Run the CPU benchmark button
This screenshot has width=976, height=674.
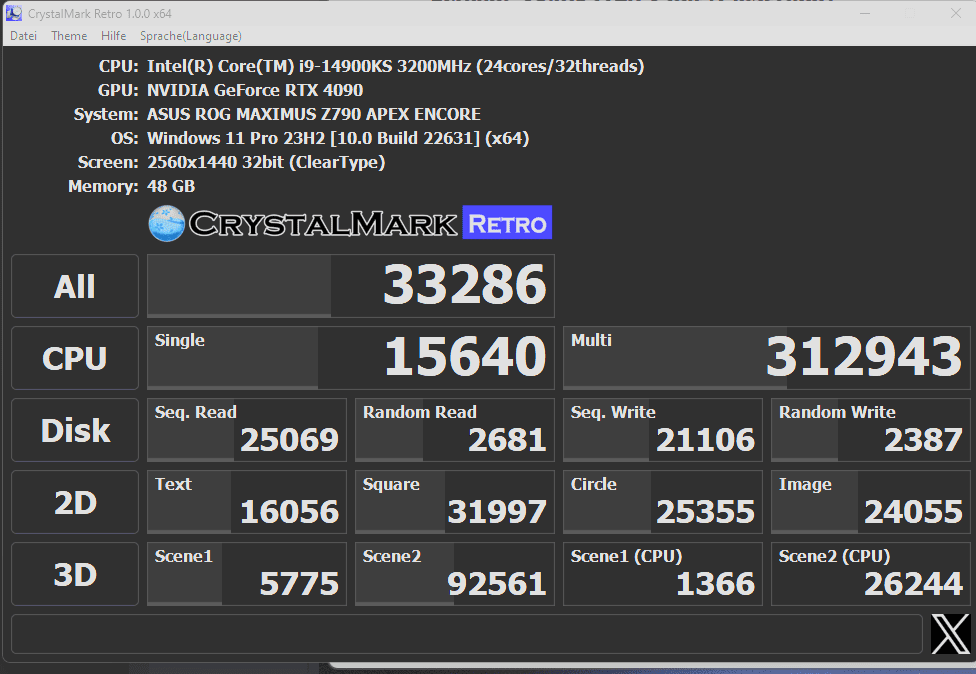click(x=75, y=358)
